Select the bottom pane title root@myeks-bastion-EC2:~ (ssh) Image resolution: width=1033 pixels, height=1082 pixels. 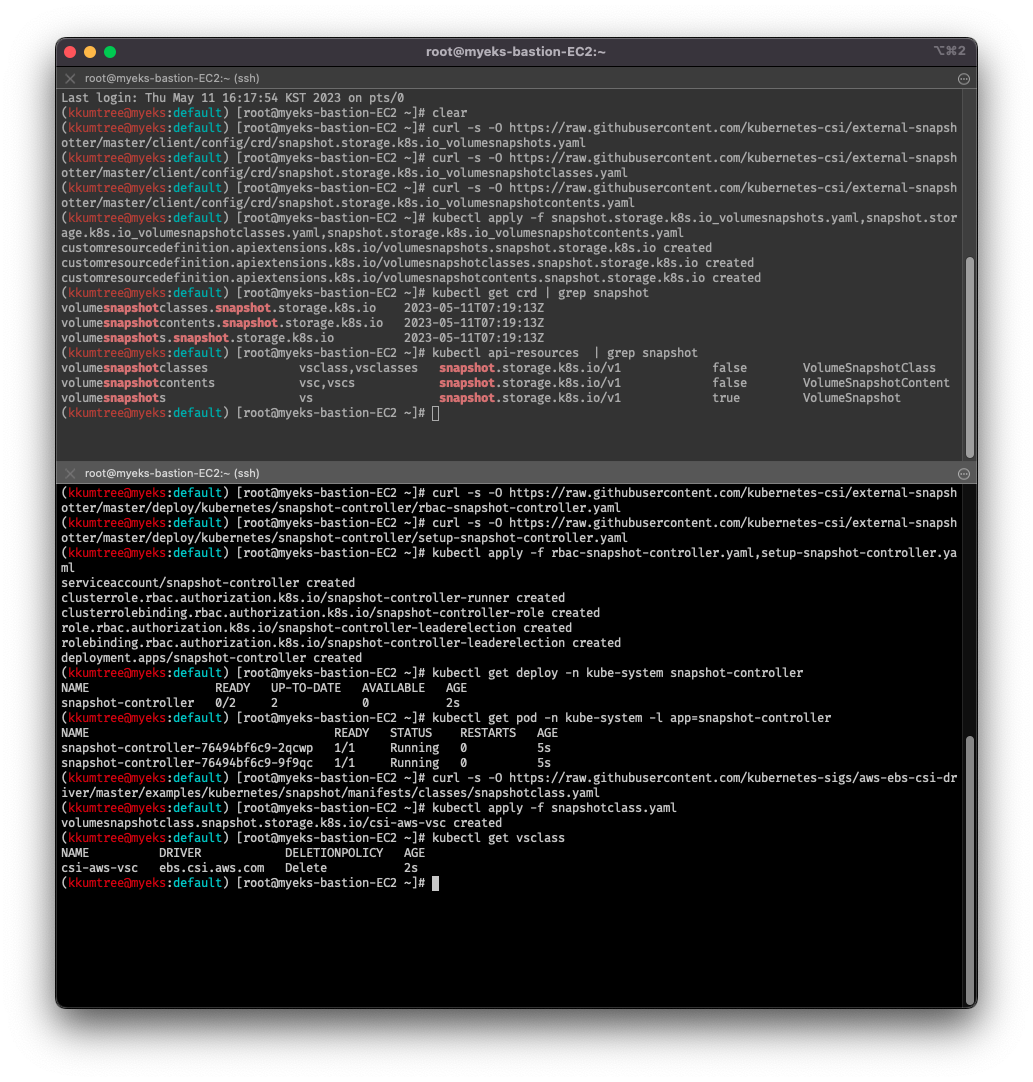coord(172,473)
